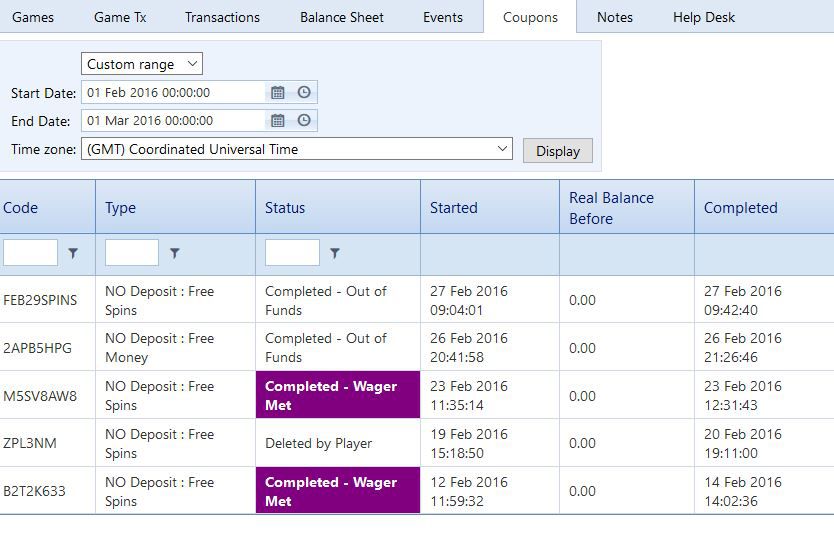The width and height of the screenshot is (834, 554).
Task: Click started time 12 Feb 2016 11:59:32
Action: (x=469, y=491)
